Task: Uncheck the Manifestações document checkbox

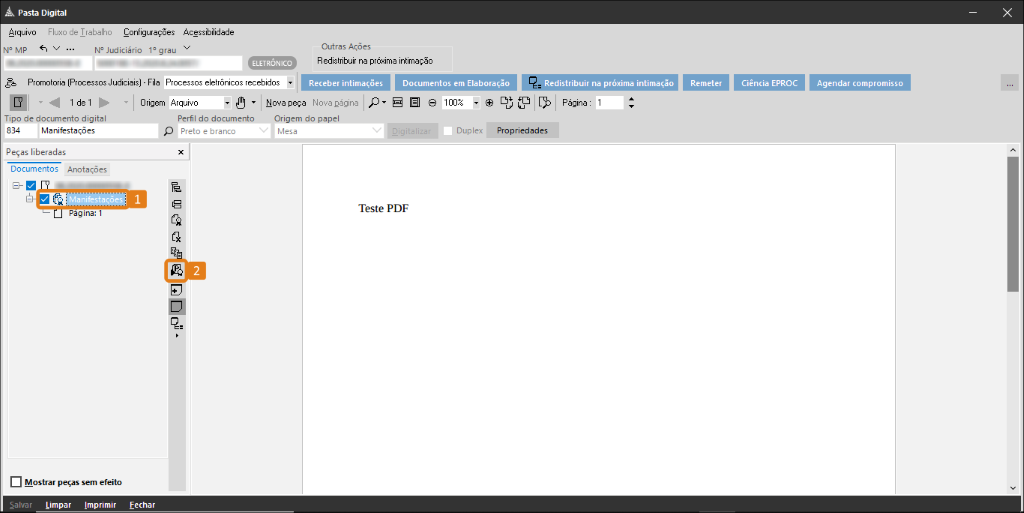Action: [45, 200]
